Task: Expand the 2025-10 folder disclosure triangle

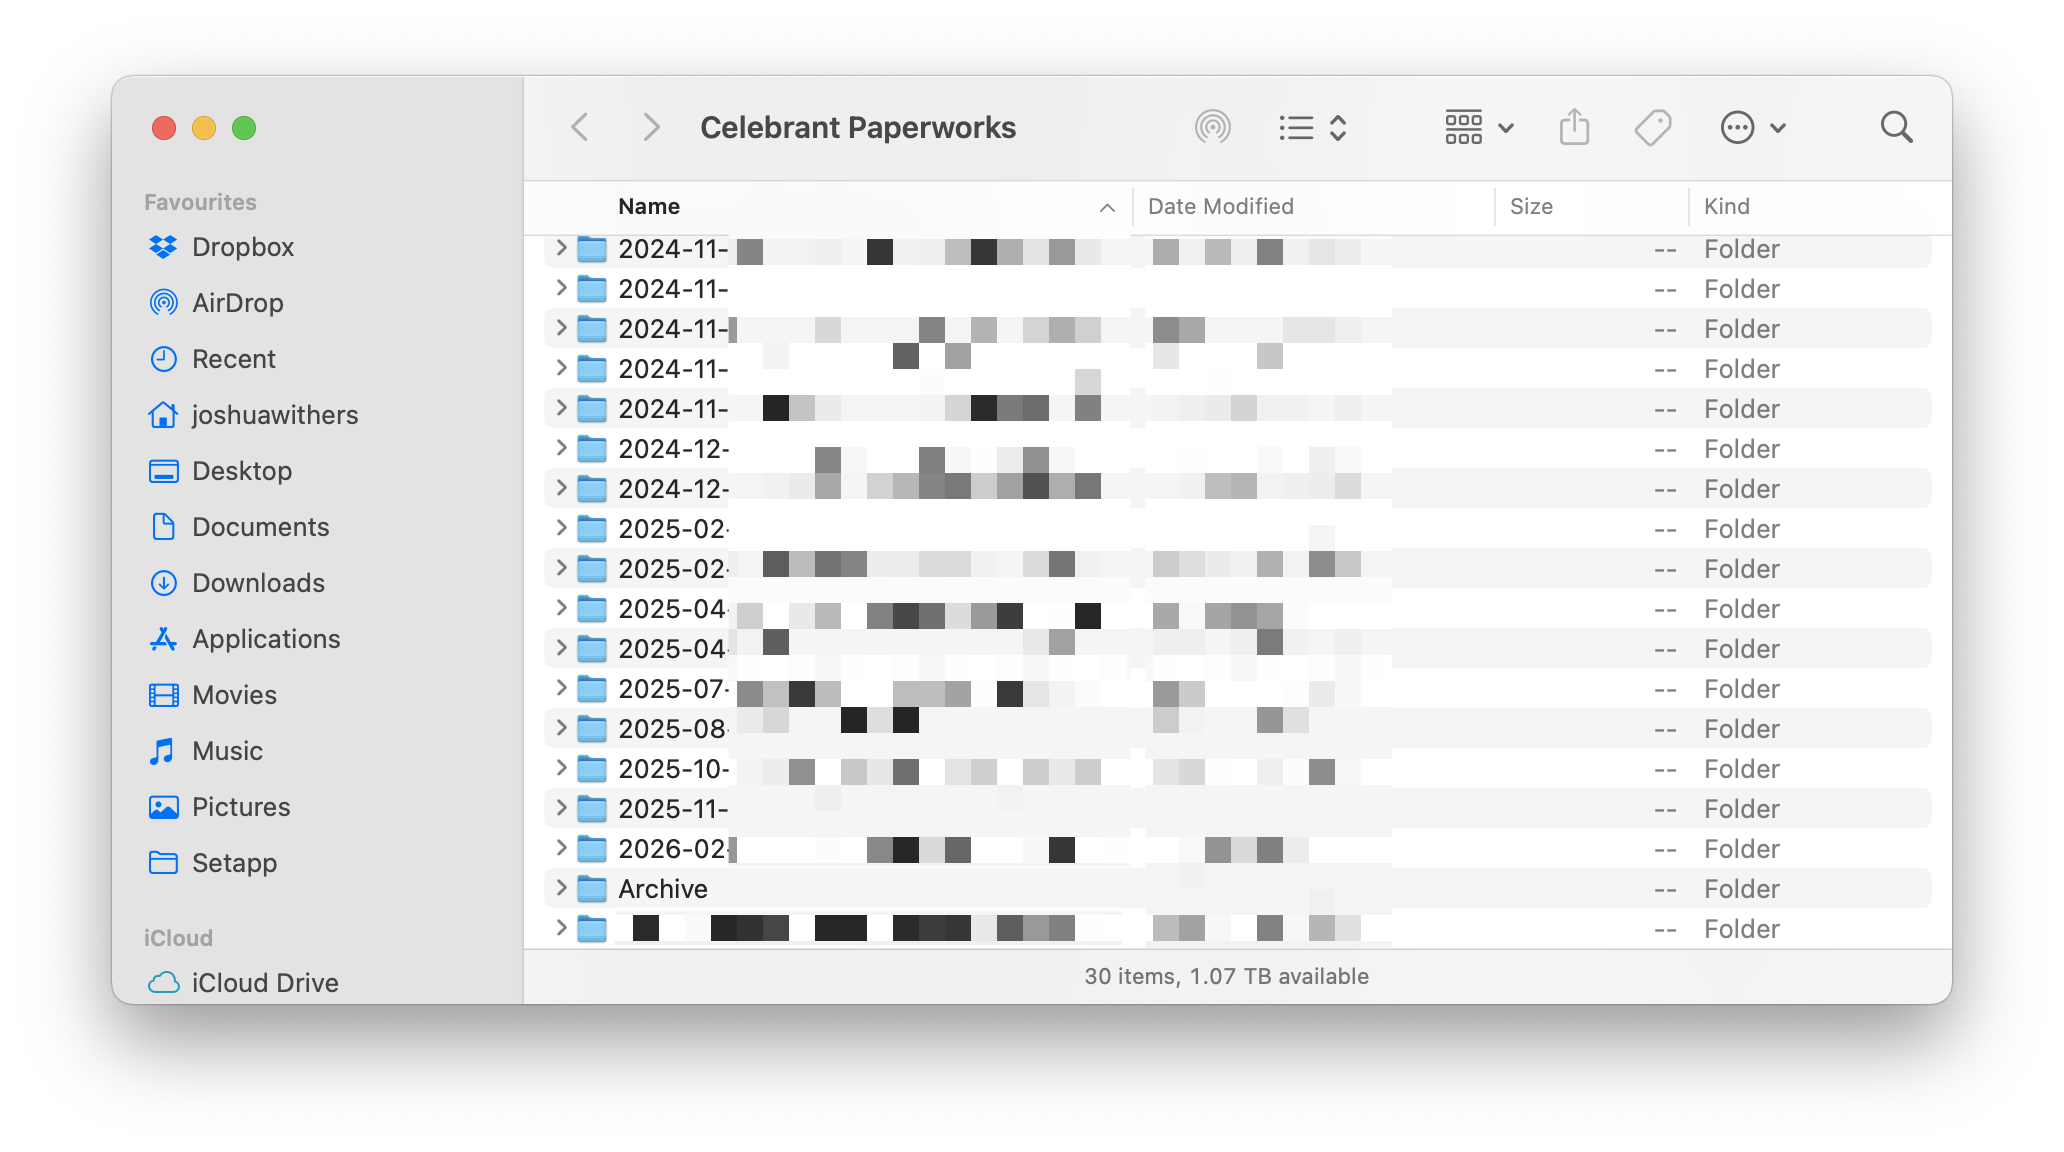Action: [x=561, y=768]
